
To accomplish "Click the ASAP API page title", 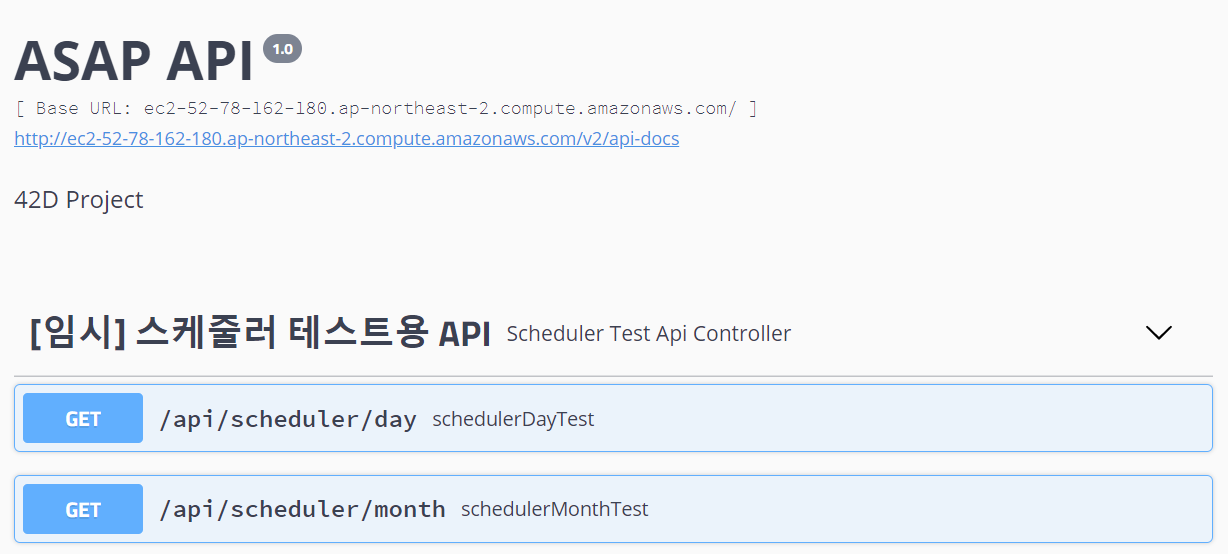I will [133, 60].
